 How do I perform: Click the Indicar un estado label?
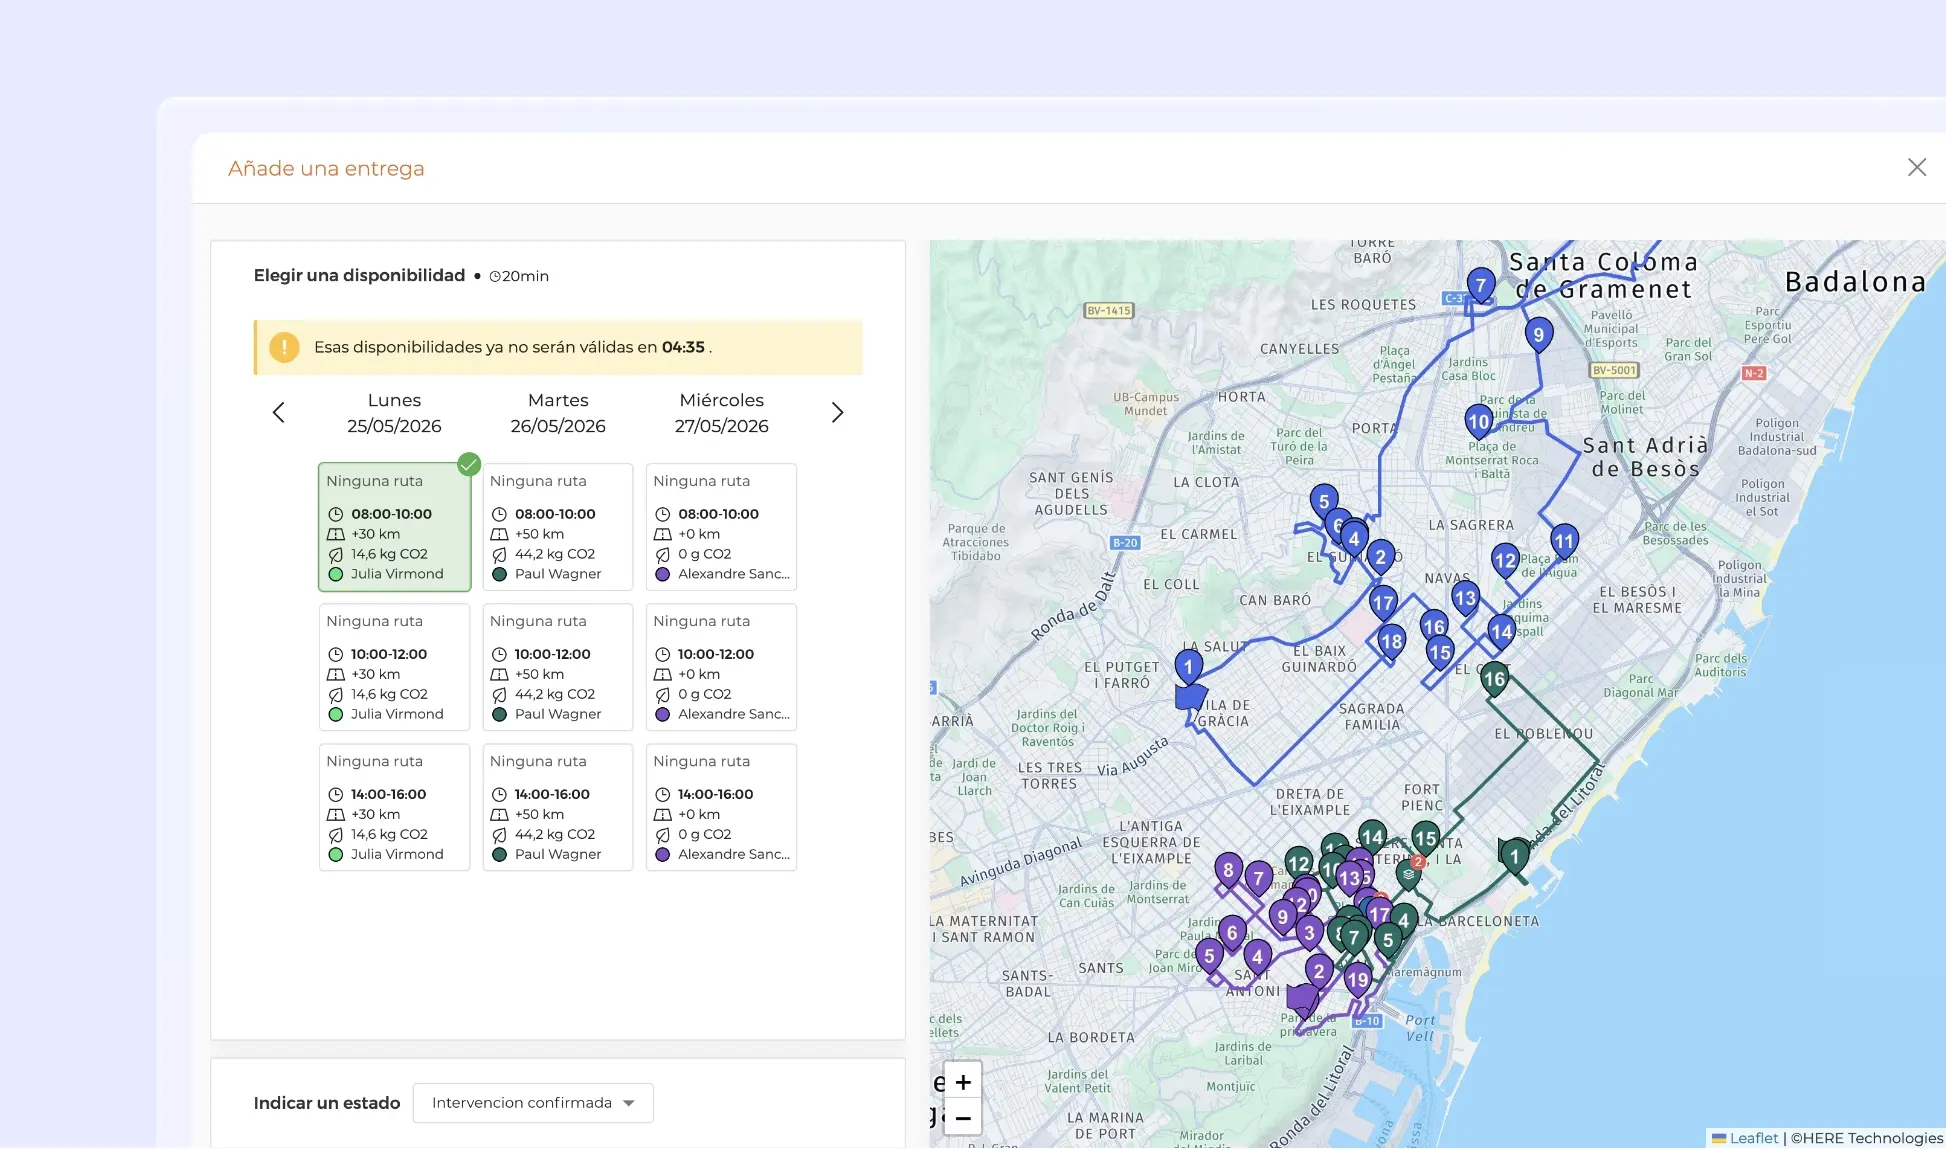(327, 1103)
